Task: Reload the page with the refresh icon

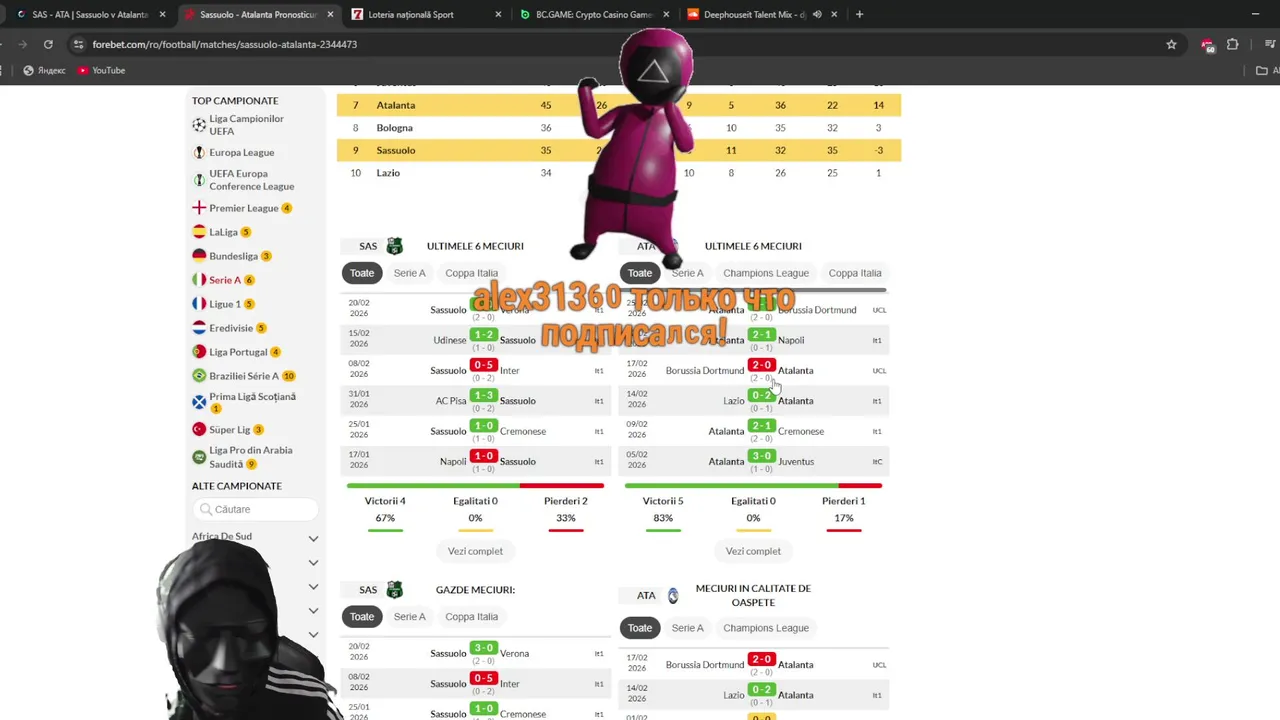Action: [x=48, y=44]
